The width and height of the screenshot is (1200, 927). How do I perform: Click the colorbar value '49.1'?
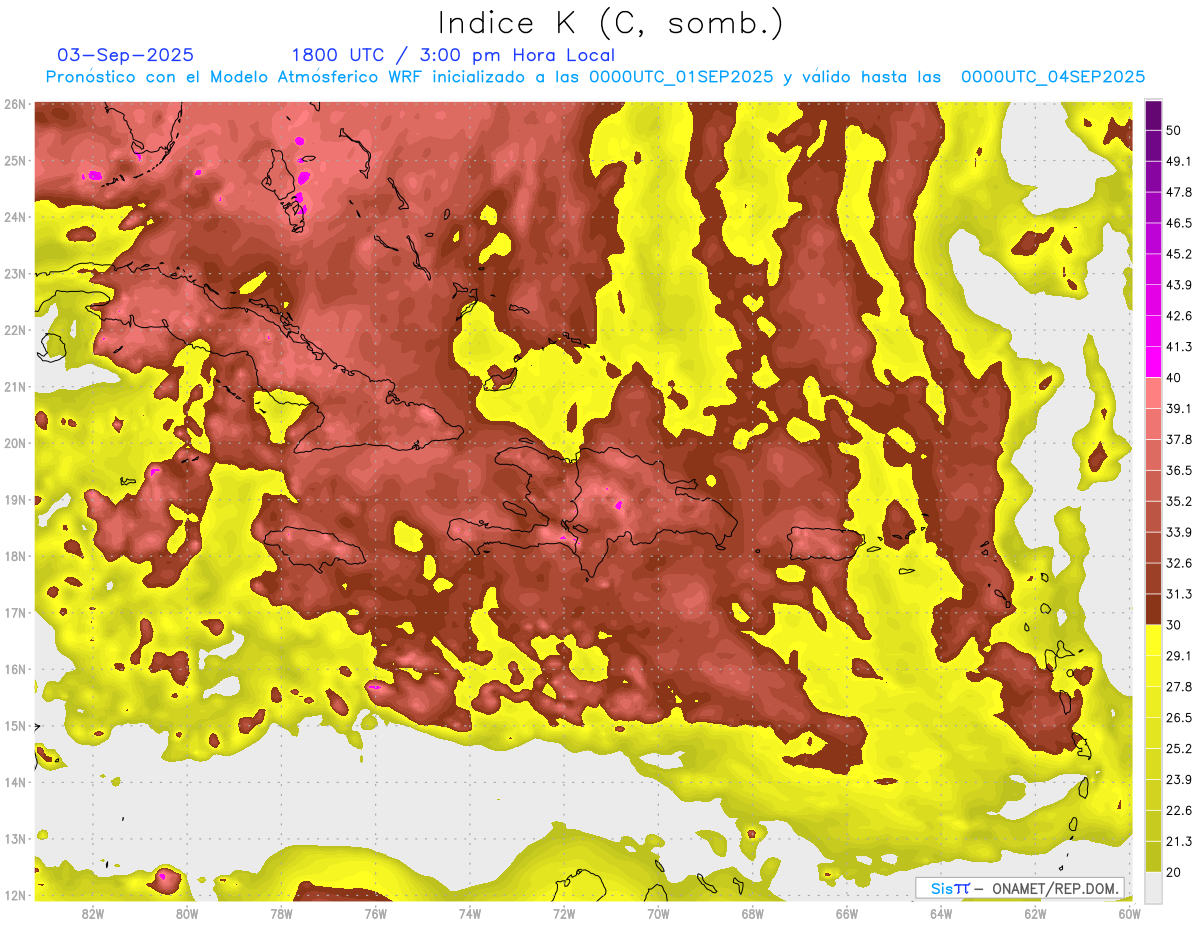point(1179,161)
